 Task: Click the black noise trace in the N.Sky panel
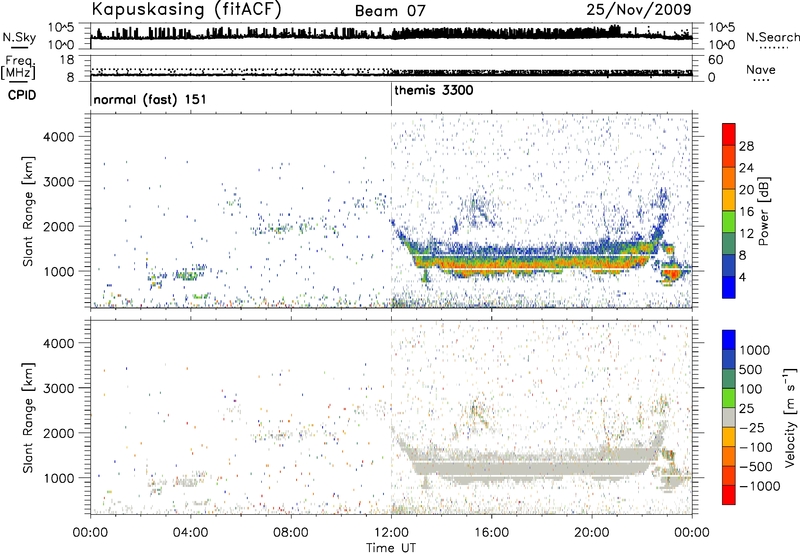click(x=391, y=35)
